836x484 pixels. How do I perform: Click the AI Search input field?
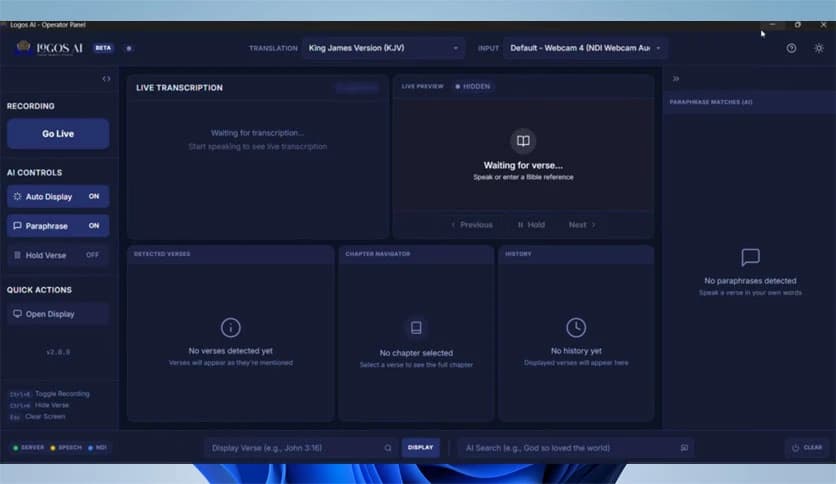pyautogui.click(x=565, y=448)
